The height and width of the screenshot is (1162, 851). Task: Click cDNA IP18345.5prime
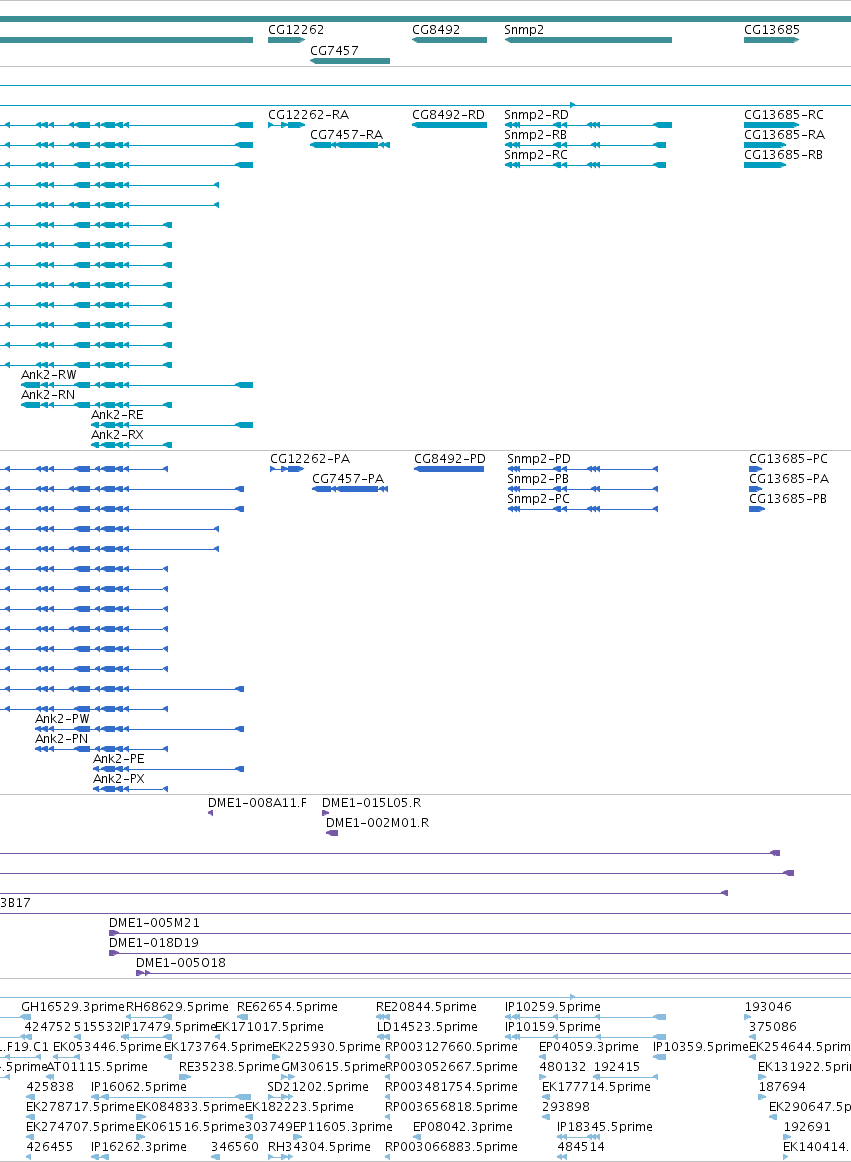605,1126
